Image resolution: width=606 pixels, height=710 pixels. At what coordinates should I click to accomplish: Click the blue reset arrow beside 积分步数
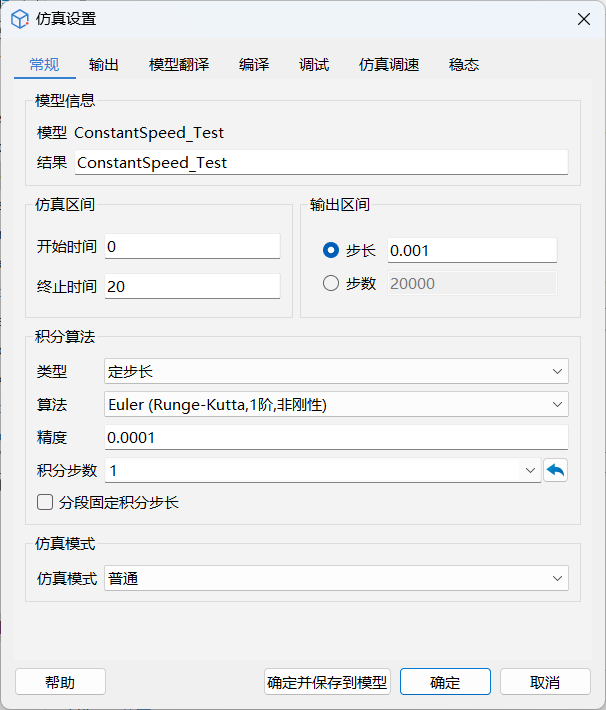tap(555, 470)
